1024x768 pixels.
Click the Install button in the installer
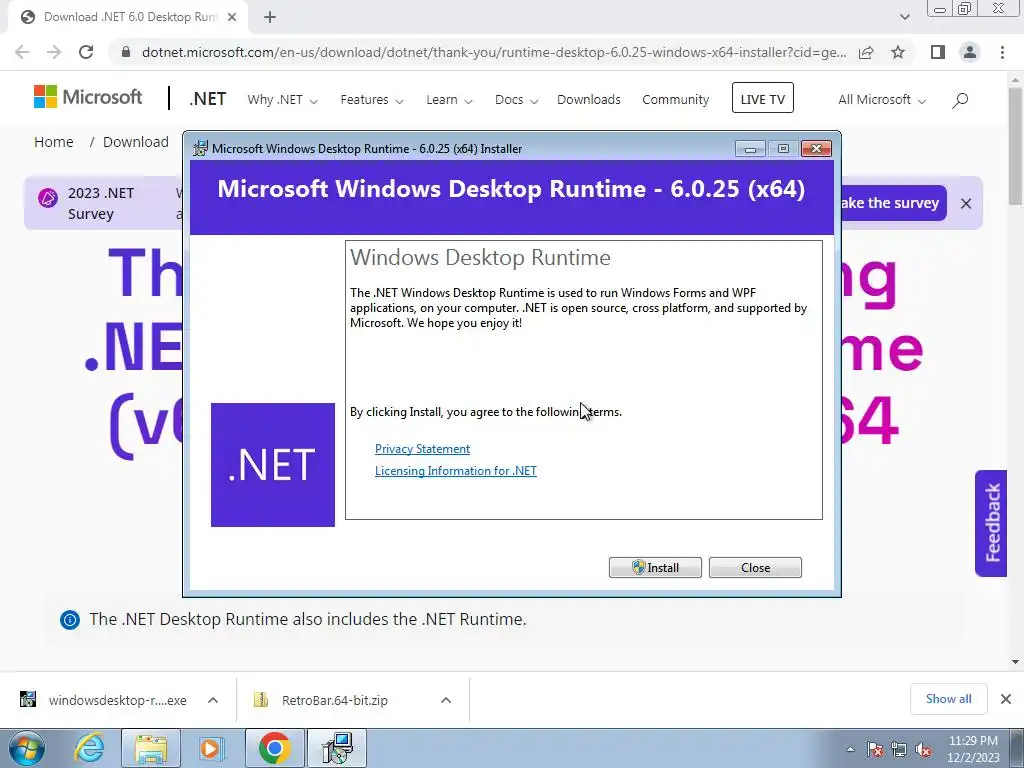pyautogui.click(x=655, y=568)
